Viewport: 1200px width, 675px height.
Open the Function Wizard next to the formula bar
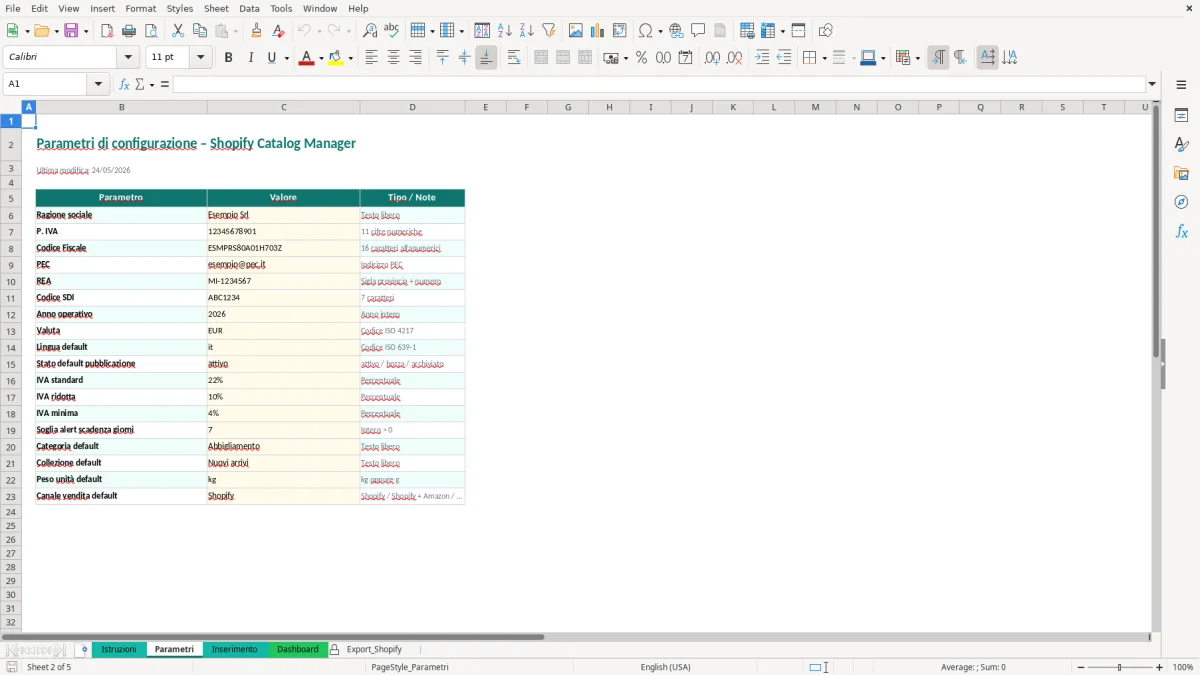click(125, 84)
